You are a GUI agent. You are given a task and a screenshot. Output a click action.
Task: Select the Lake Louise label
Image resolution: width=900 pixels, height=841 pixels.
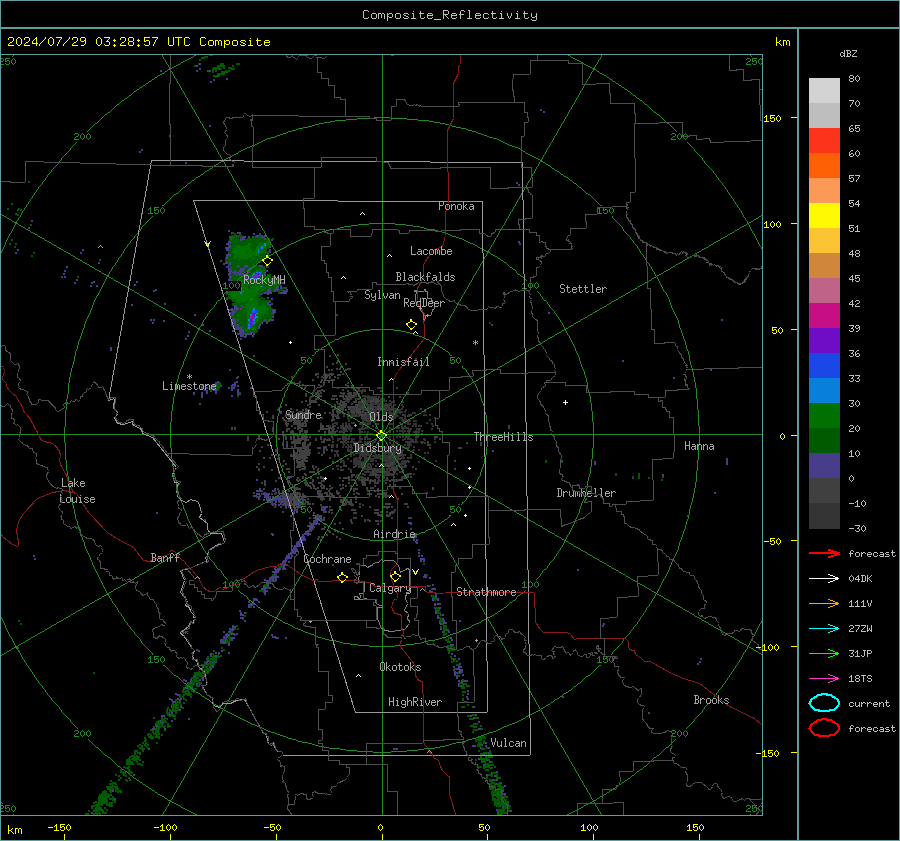[77, 491]
